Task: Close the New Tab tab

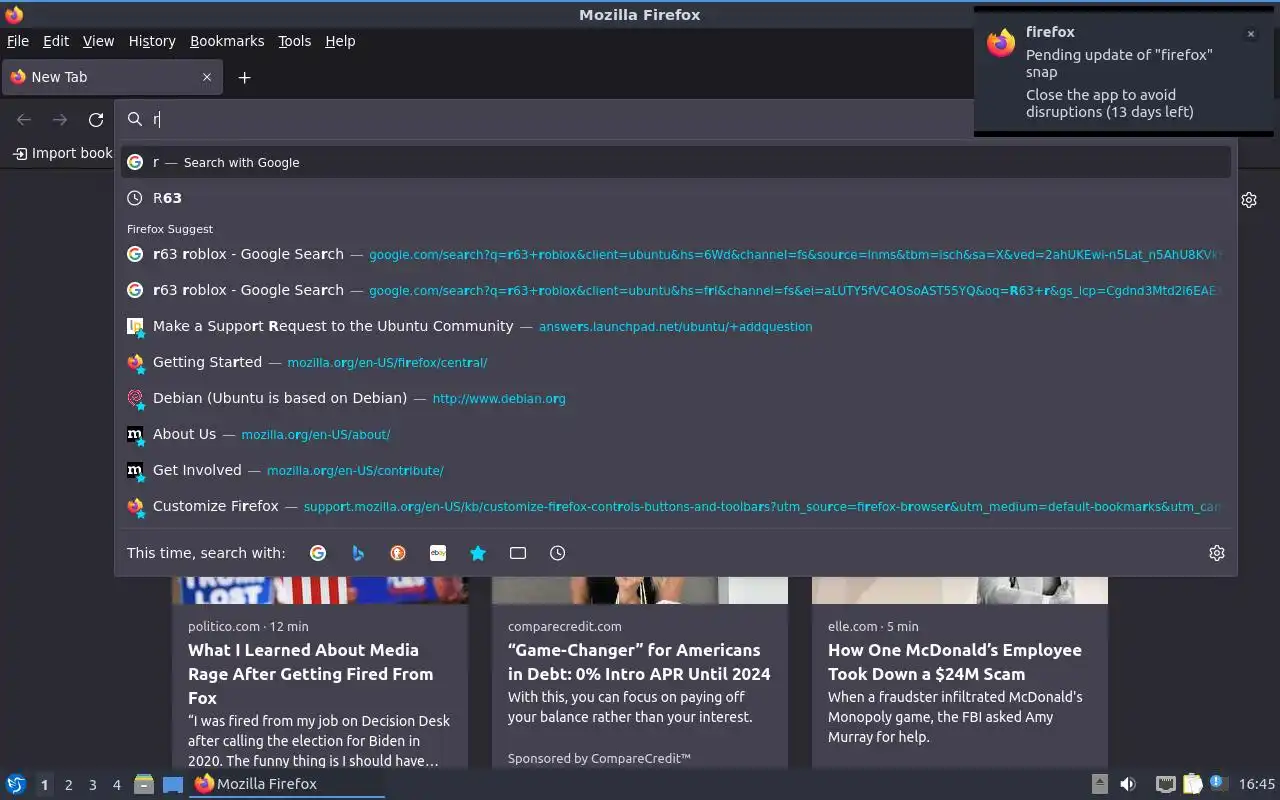Action: (207, 77)
